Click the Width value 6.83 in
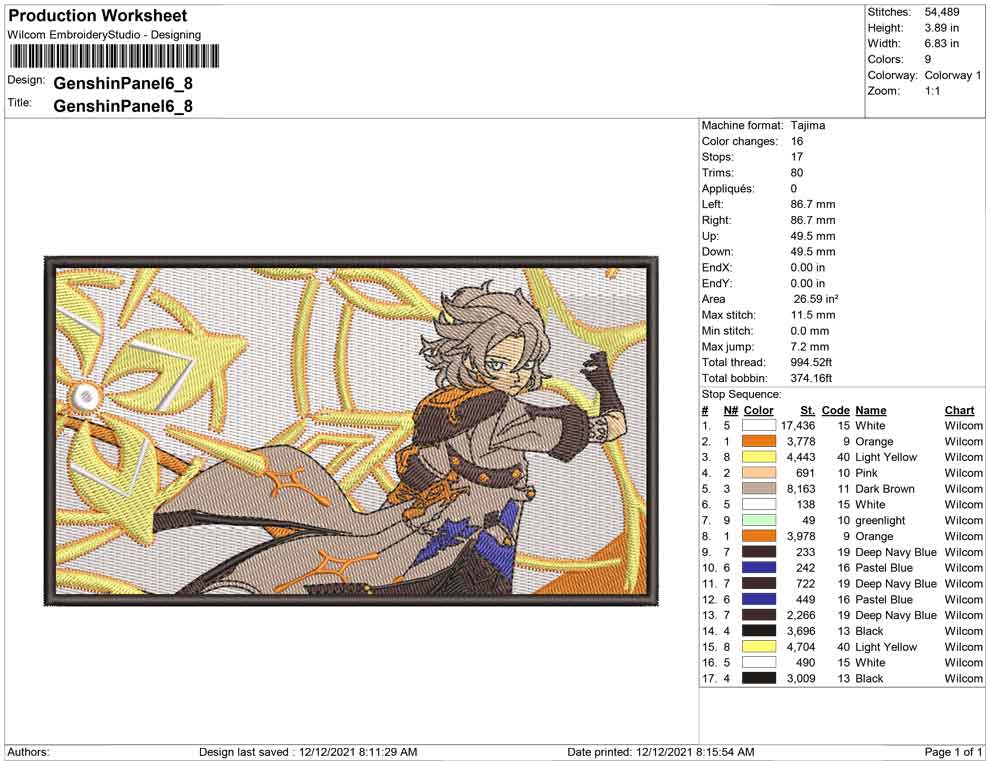This screenshot has width=990, height=762. click(941, 44)
